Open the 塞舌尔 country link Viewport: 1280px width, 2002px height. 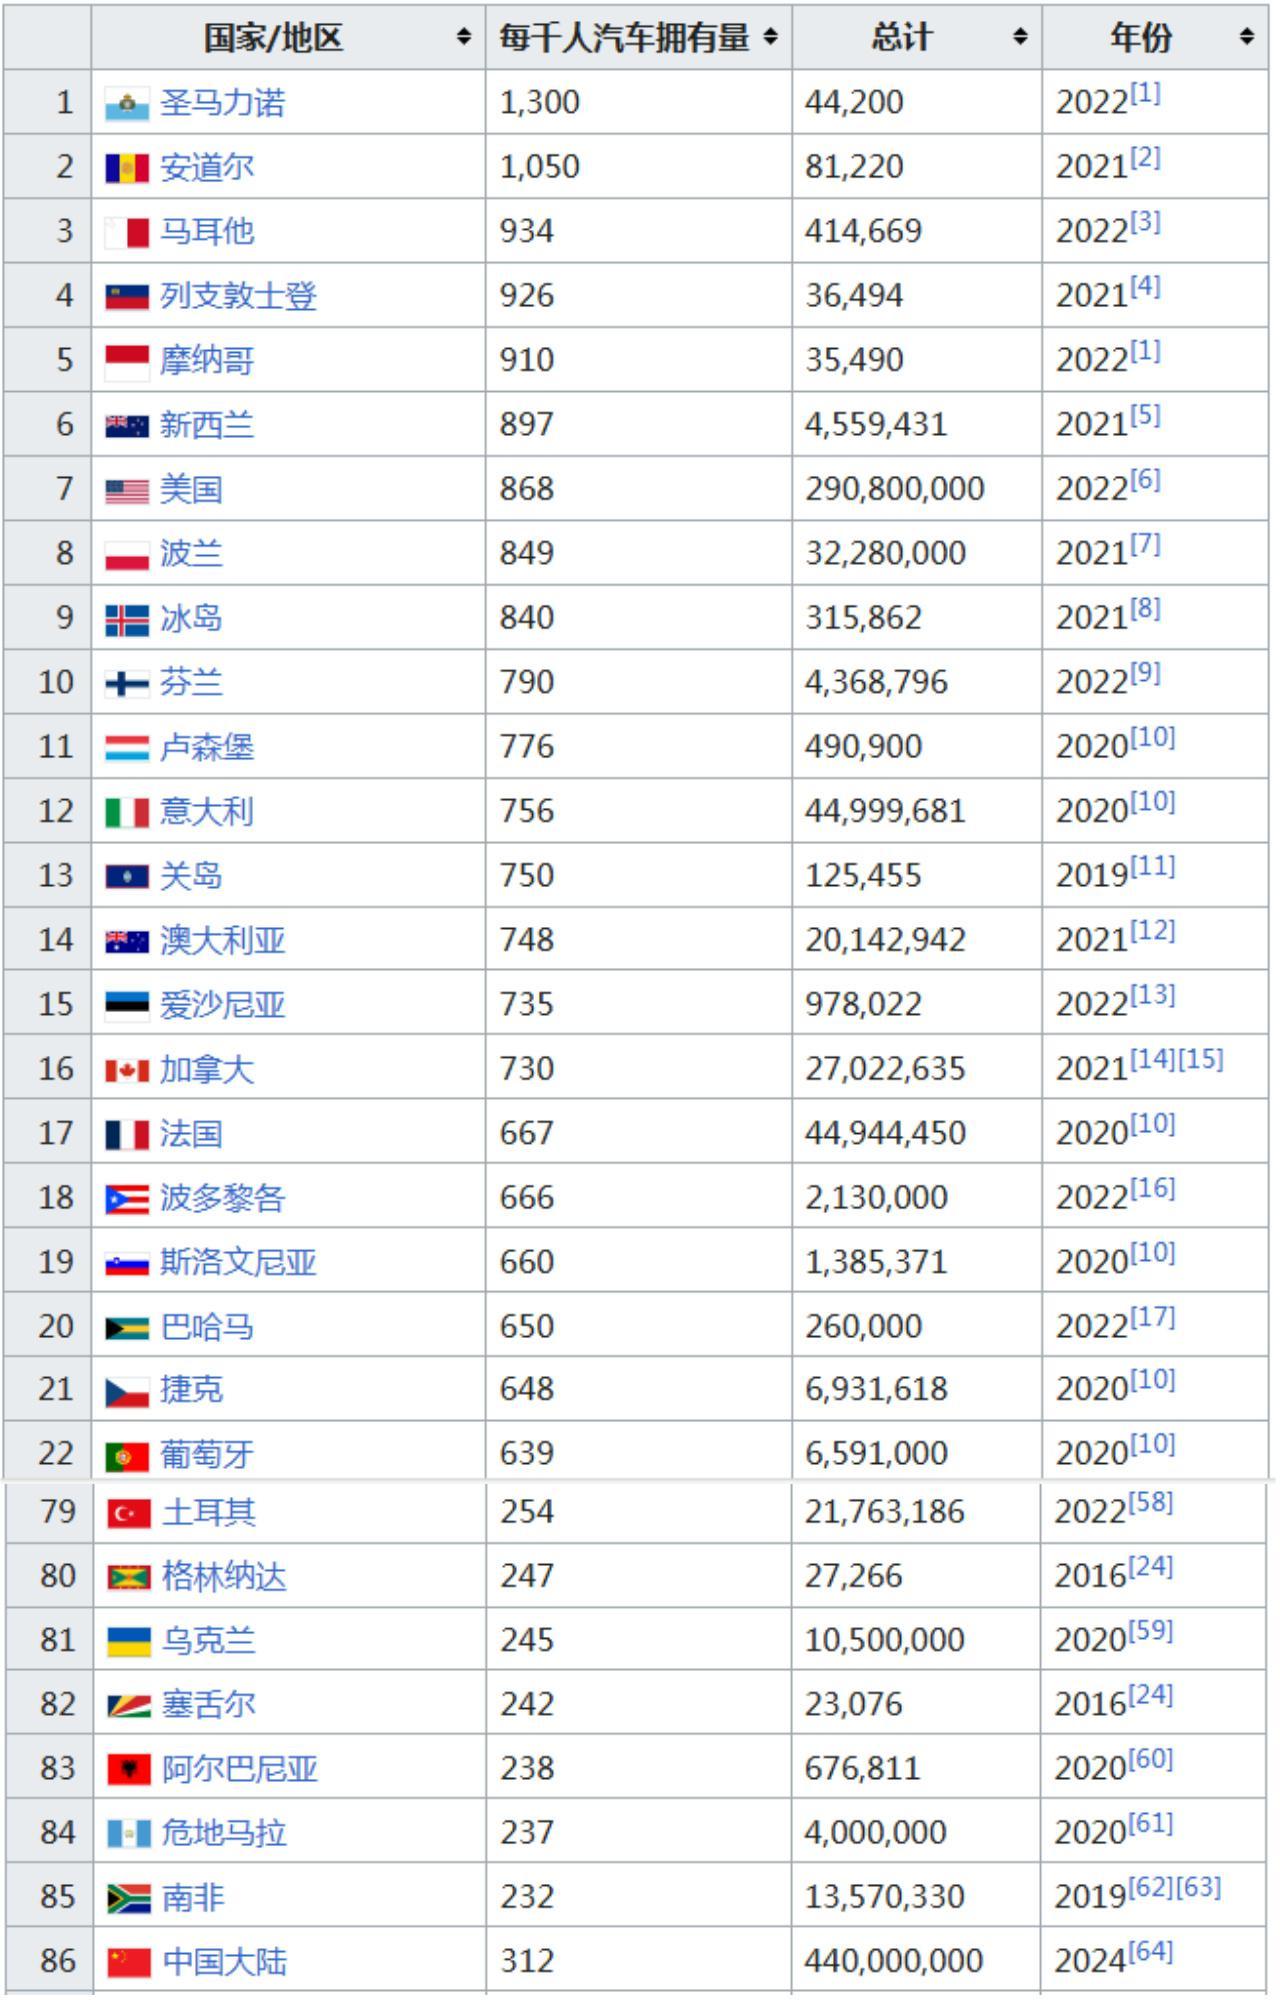click(x=209, y=1705)
